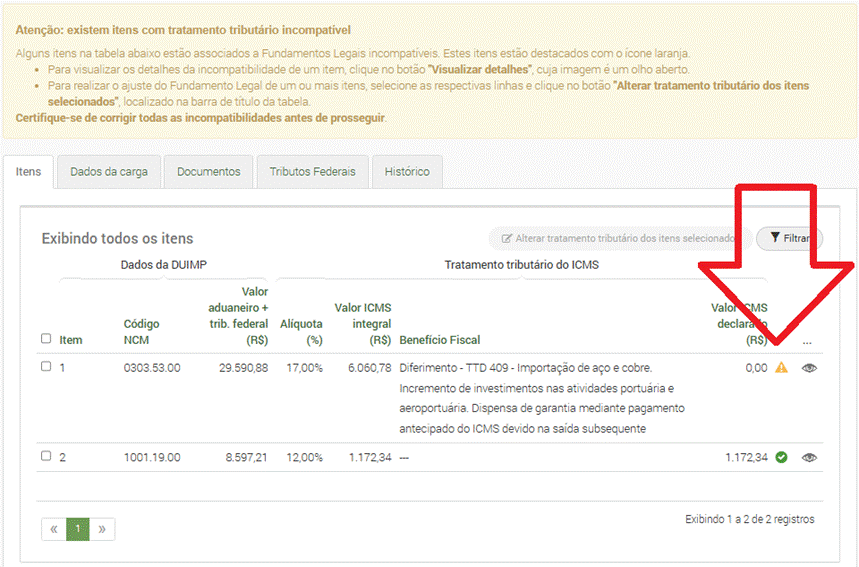The width and height of the screenshot is (859, 567).
Task: Go to the Tributos Federais tab
Action: click(x=312, y=172)
